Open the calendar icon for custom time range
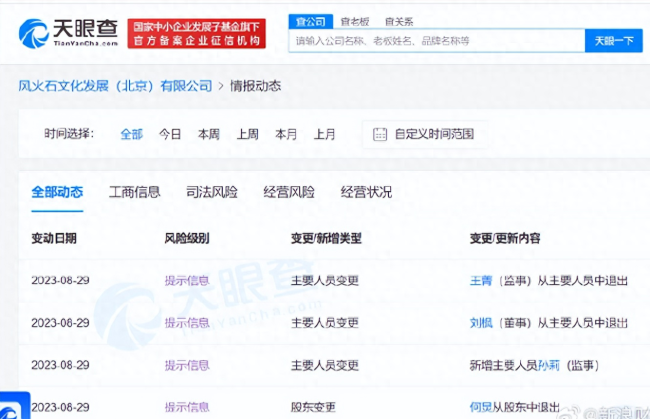 tap(380, 134)
